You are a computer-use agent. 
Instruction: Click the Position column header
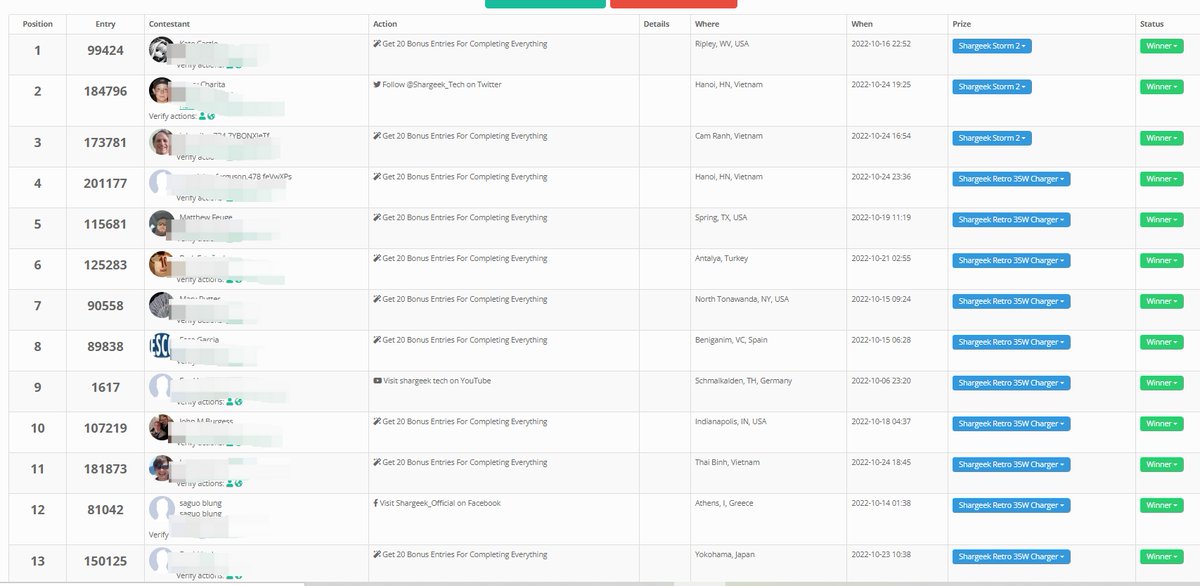click(x=37, y=23)
